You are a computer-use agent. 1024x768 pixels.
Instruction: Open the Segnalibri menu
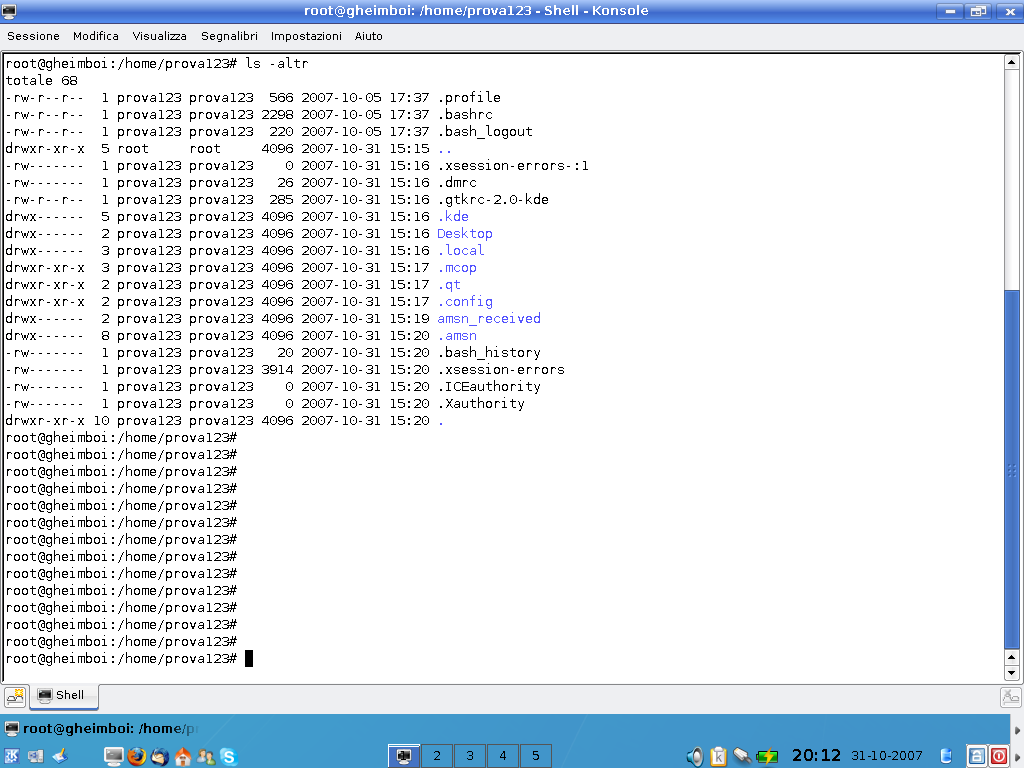pos(229,36)
